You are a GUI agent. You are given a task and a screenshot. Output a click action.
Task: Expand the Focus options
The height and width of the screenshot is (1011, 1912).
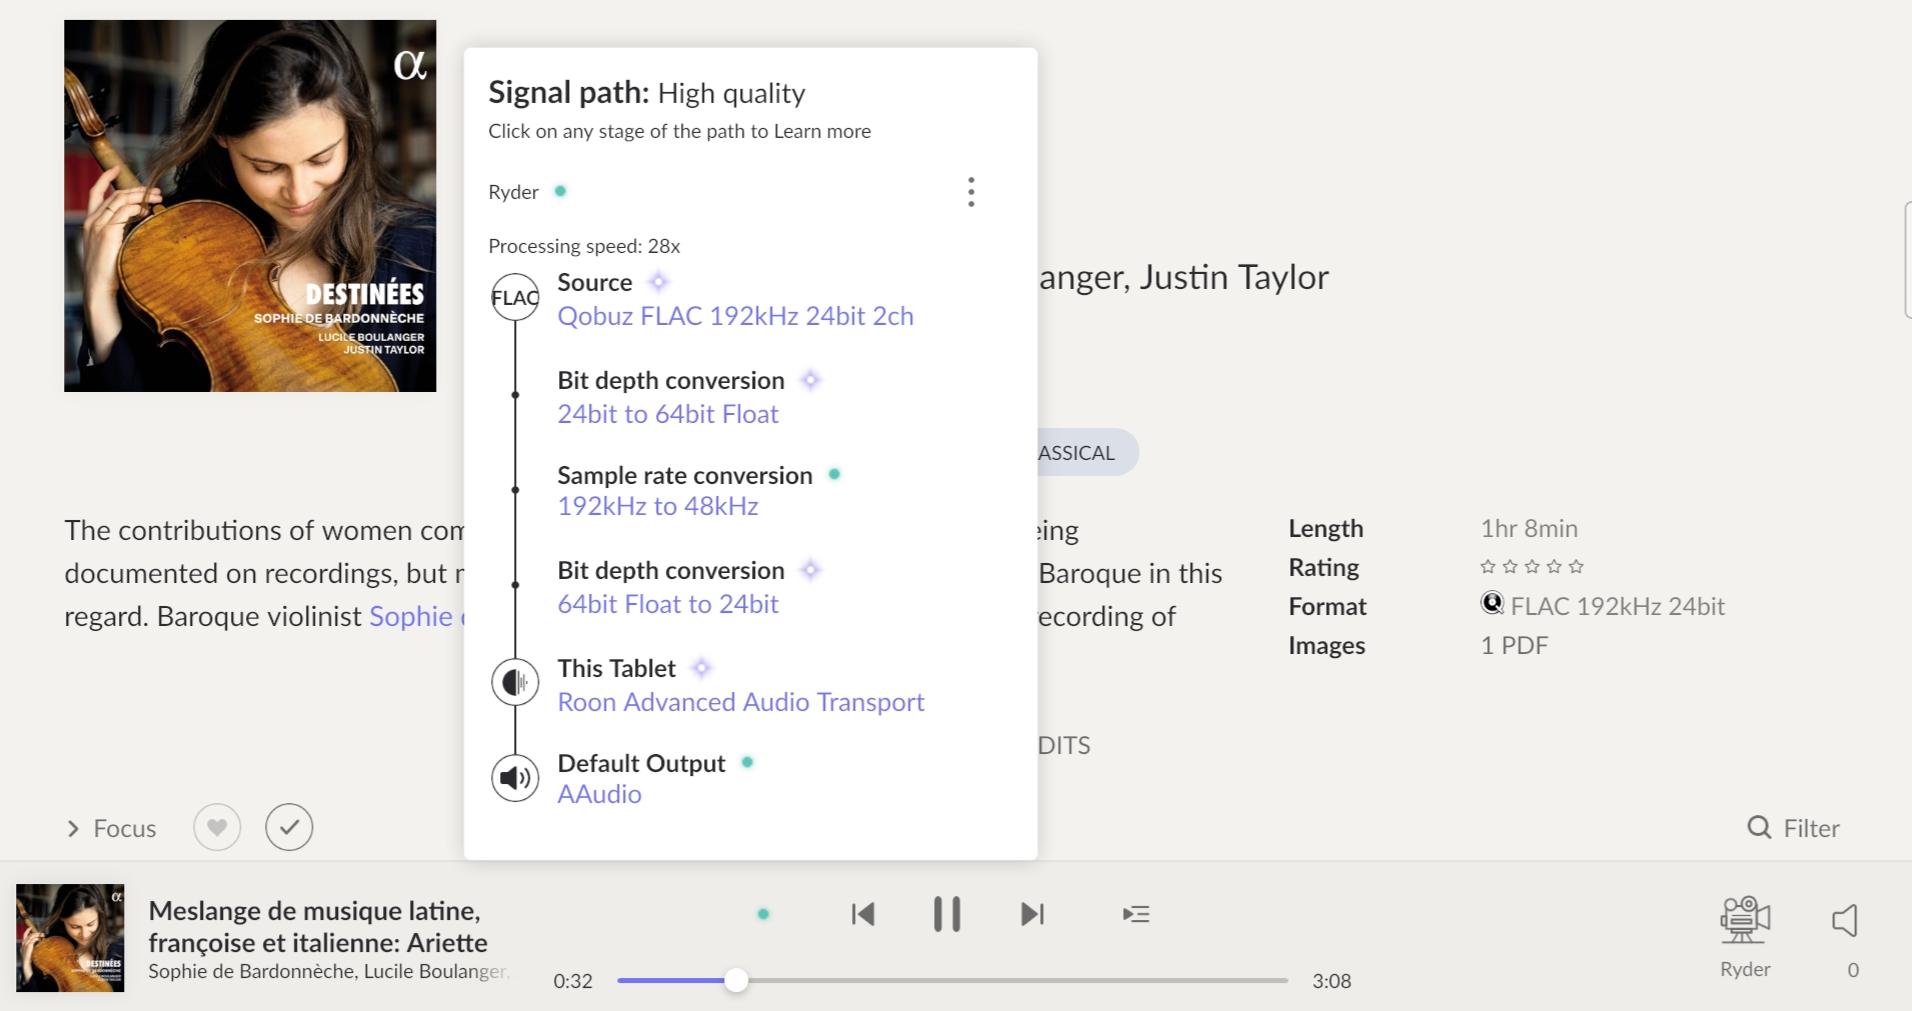(x=111, y=828)
